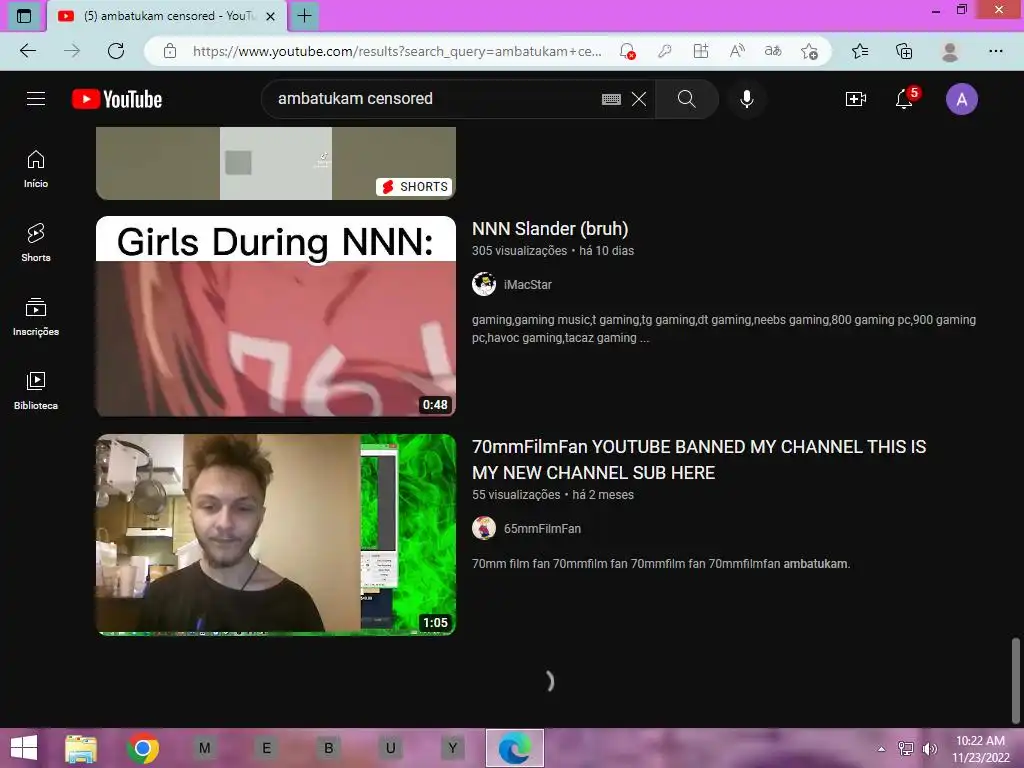Open blocked notifications icon in address bar
This screenshot has height=768, width=1024.
click(x=627, y=51)
